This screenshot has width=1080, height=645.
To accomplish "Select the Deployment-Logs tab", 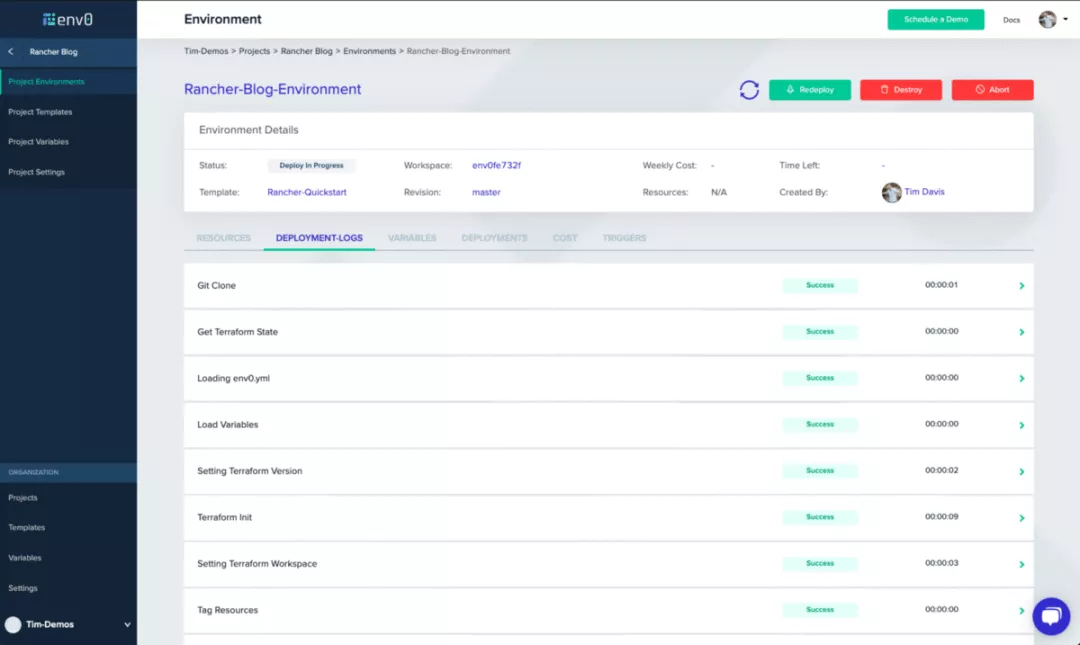I will pyautogui.click(x=319, y=238).
